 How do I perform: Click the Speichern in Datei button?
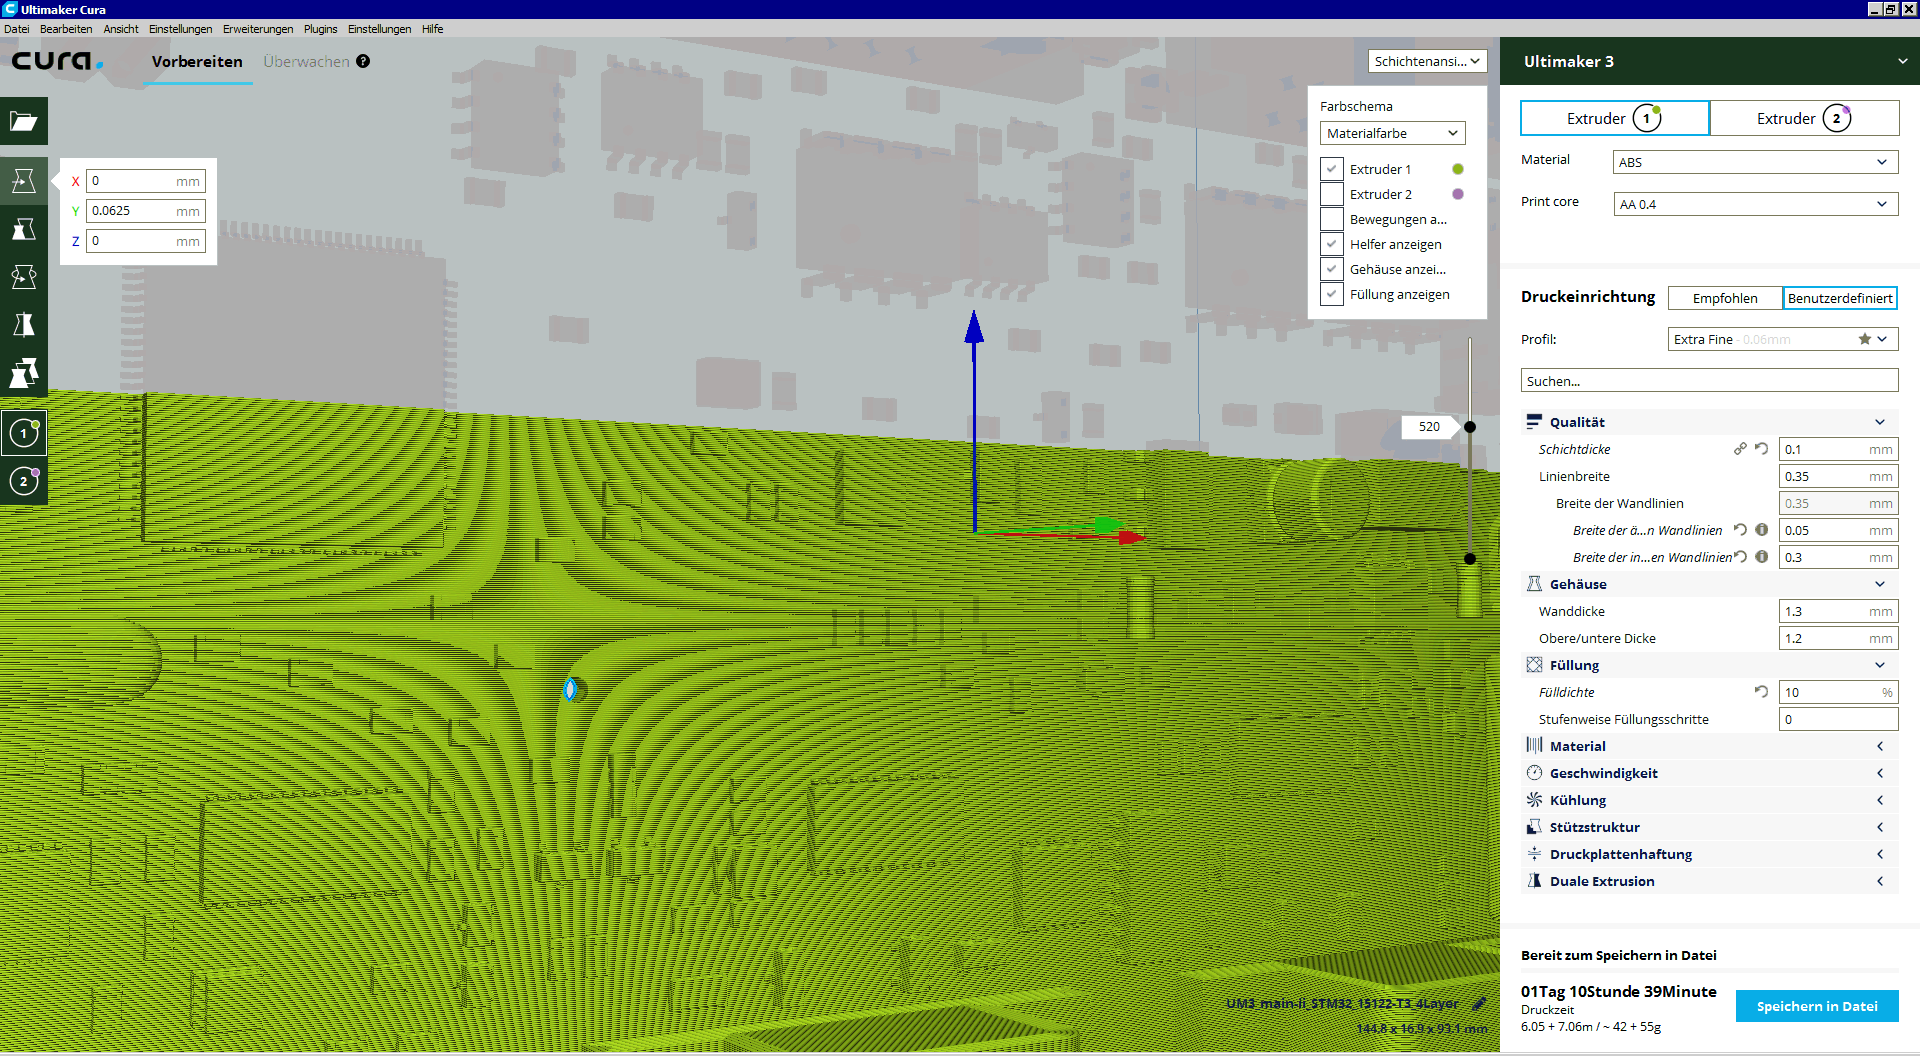tap(1817, 1006)
